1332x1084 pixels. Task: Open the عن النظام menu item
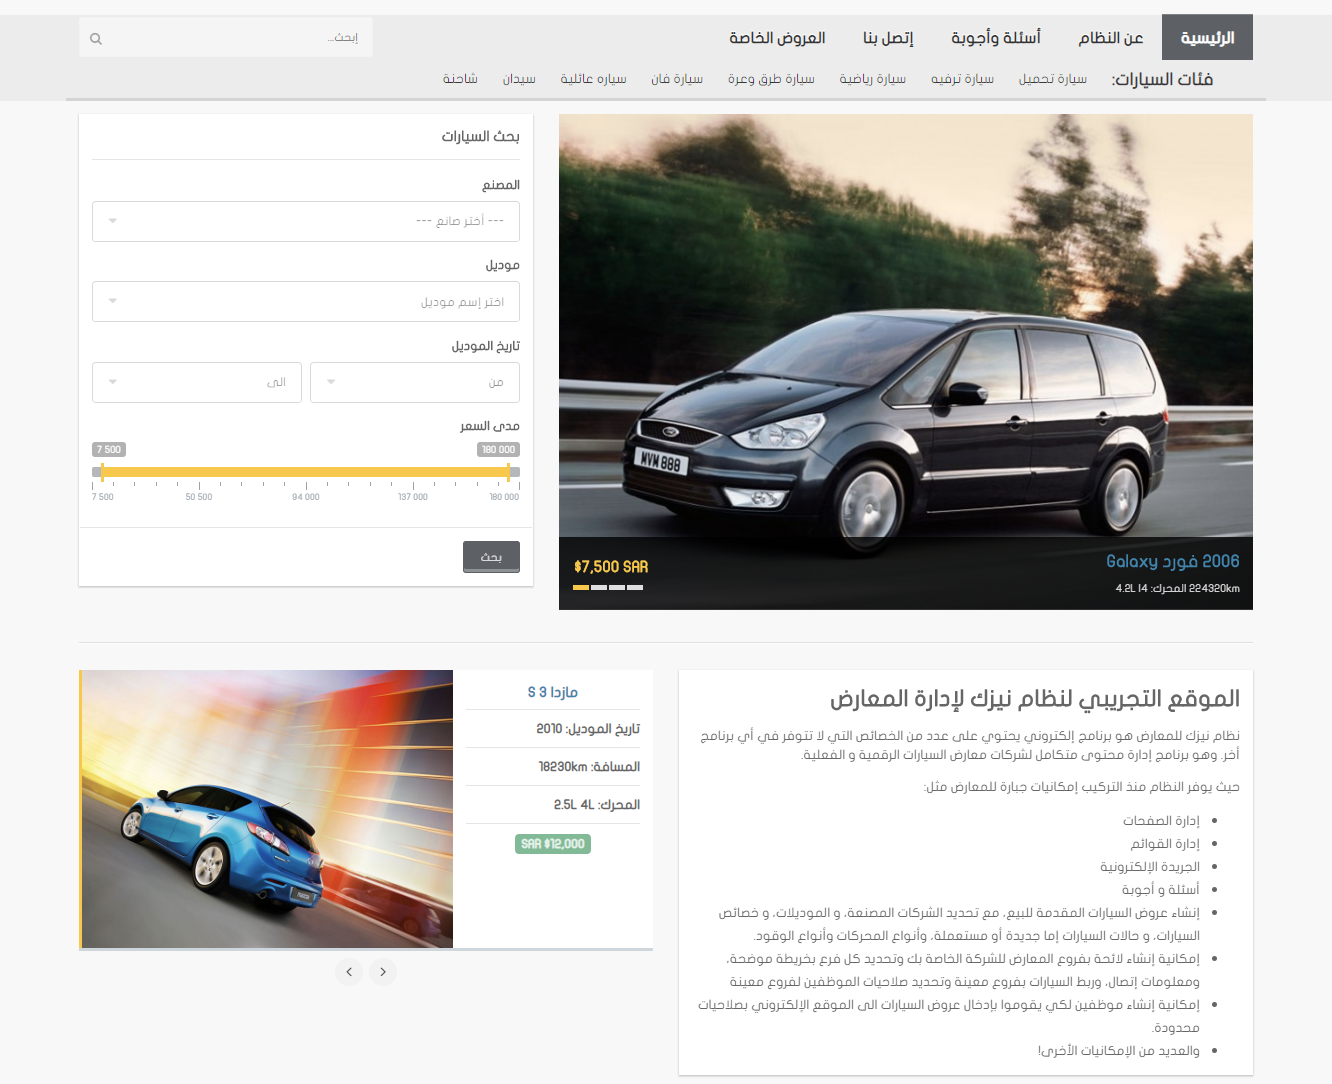pos(1110,38)
